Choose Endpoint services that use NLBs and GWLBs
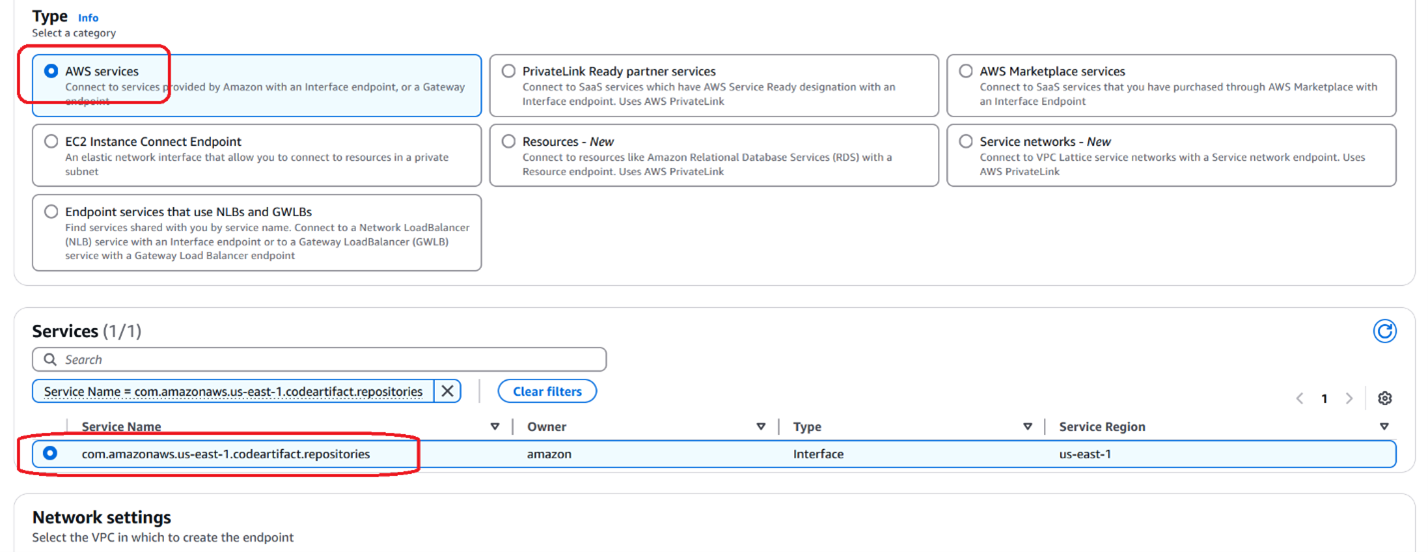 [x=51, y=211]
